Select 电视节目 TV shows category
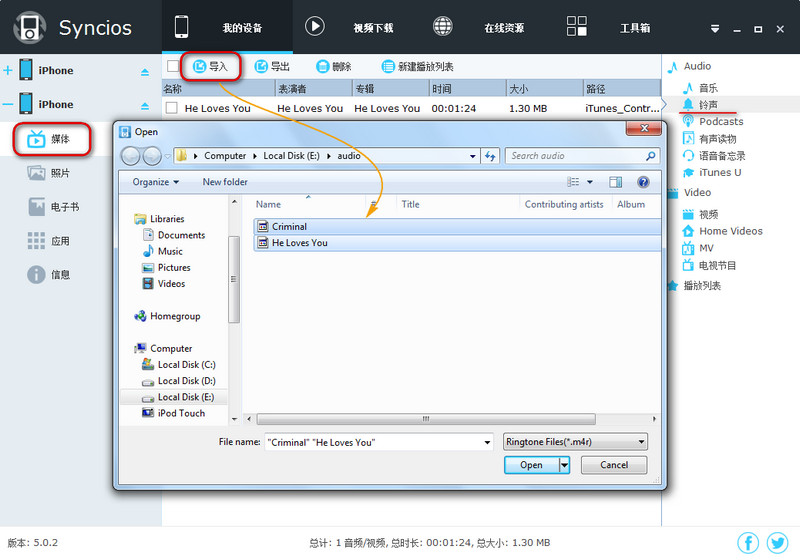Image resolution: width=800 pixels, height=560 pixels. click(710, 265)
